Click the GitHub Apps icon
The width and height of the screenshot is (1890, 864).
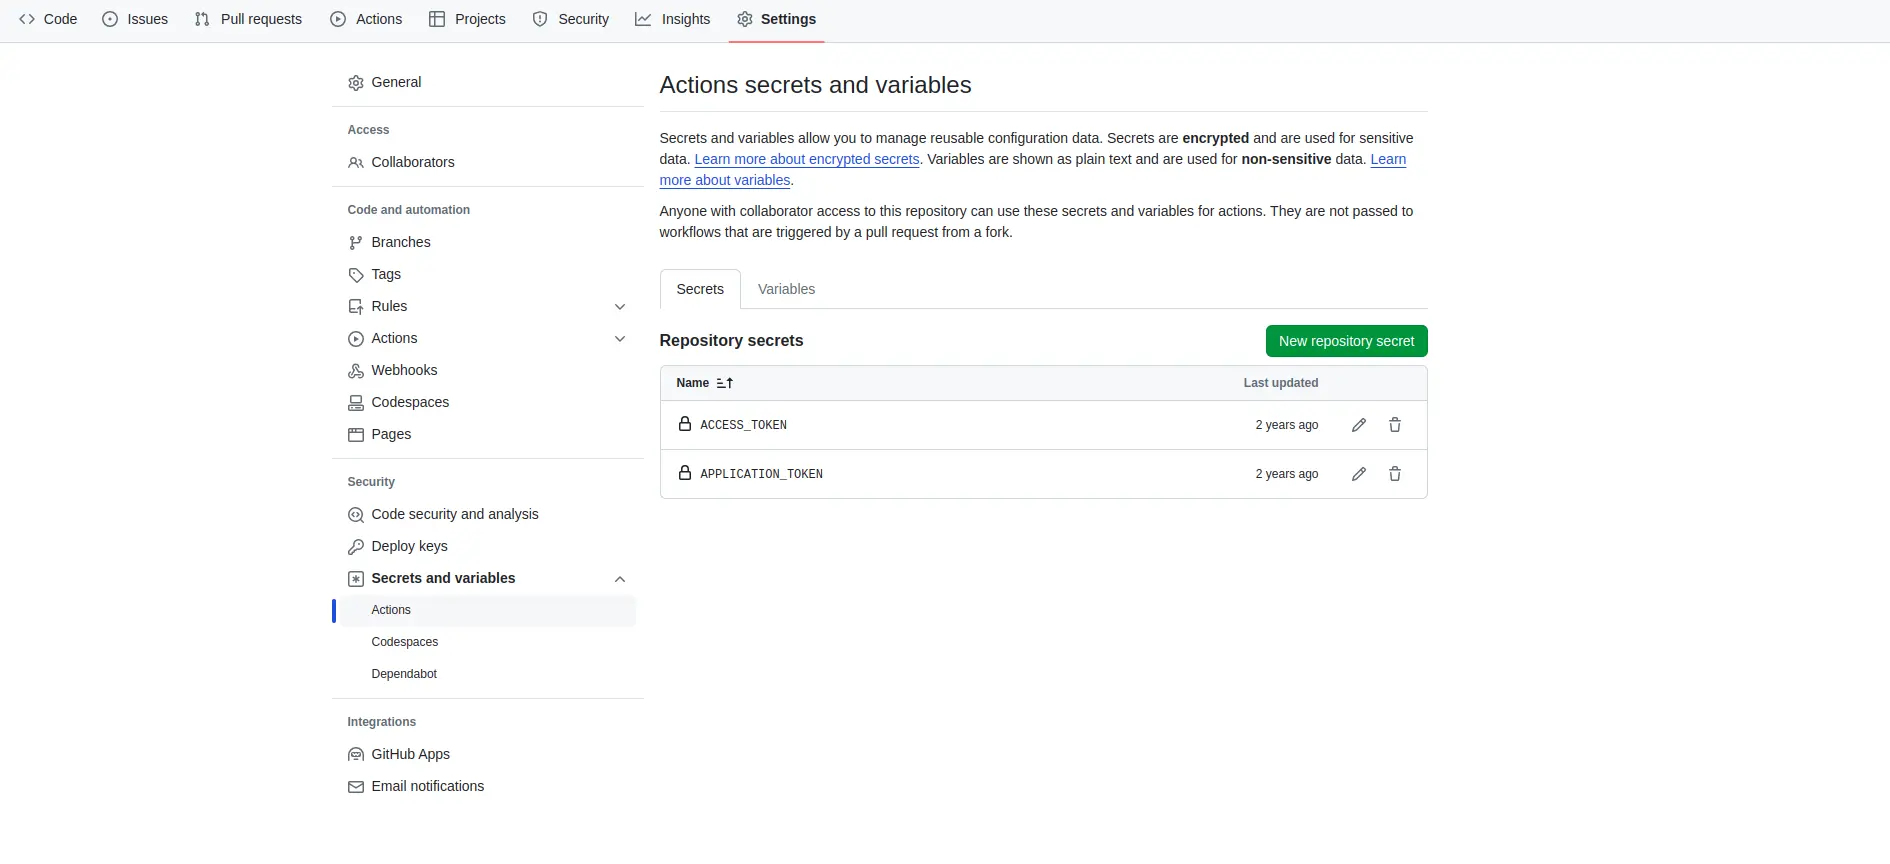click(356, 755)
